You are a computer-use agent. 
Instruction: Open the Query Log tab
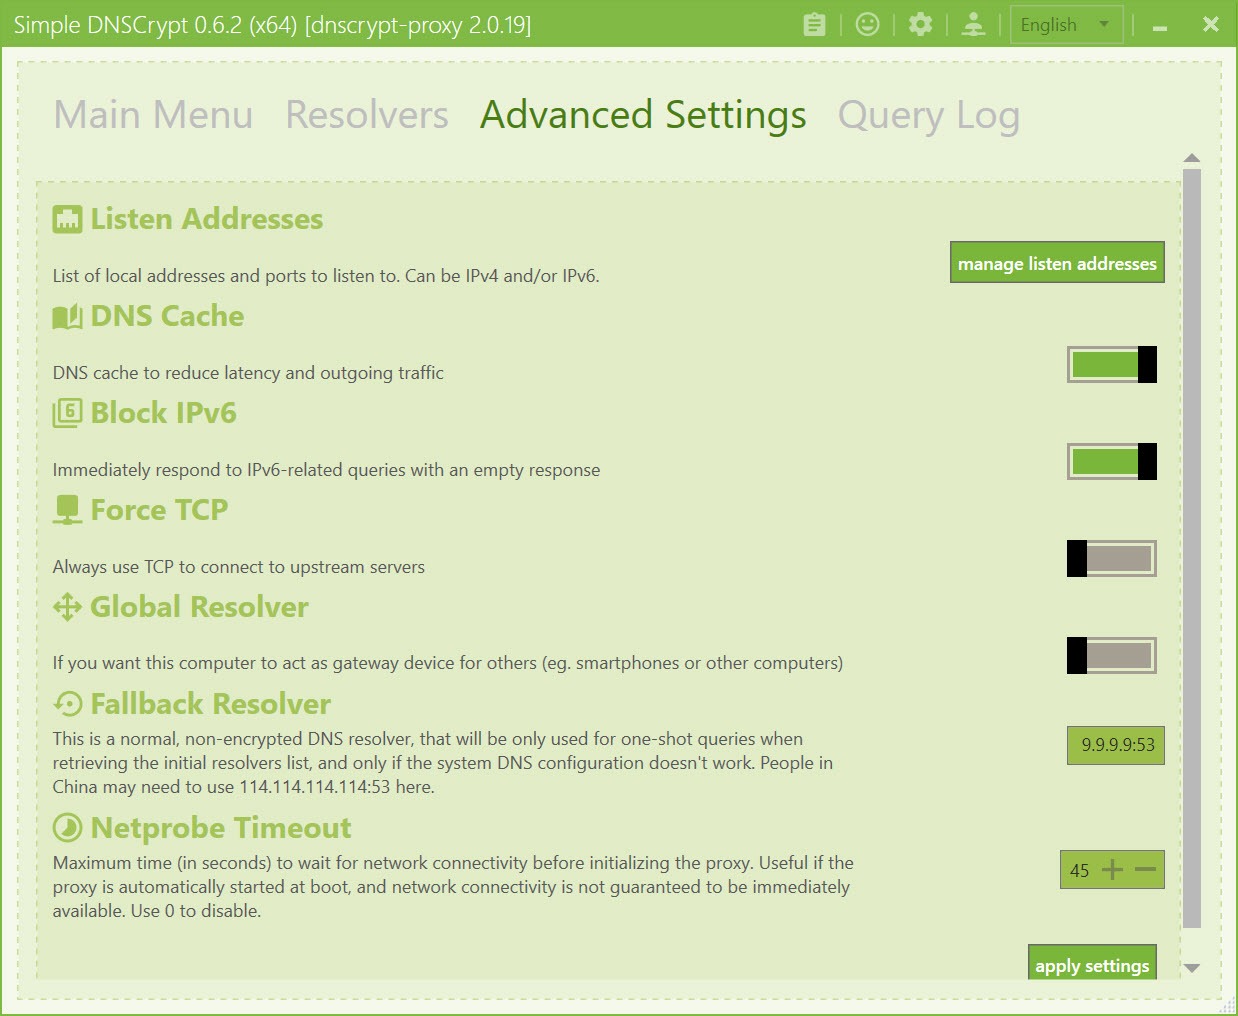click(x=928, y=115)
